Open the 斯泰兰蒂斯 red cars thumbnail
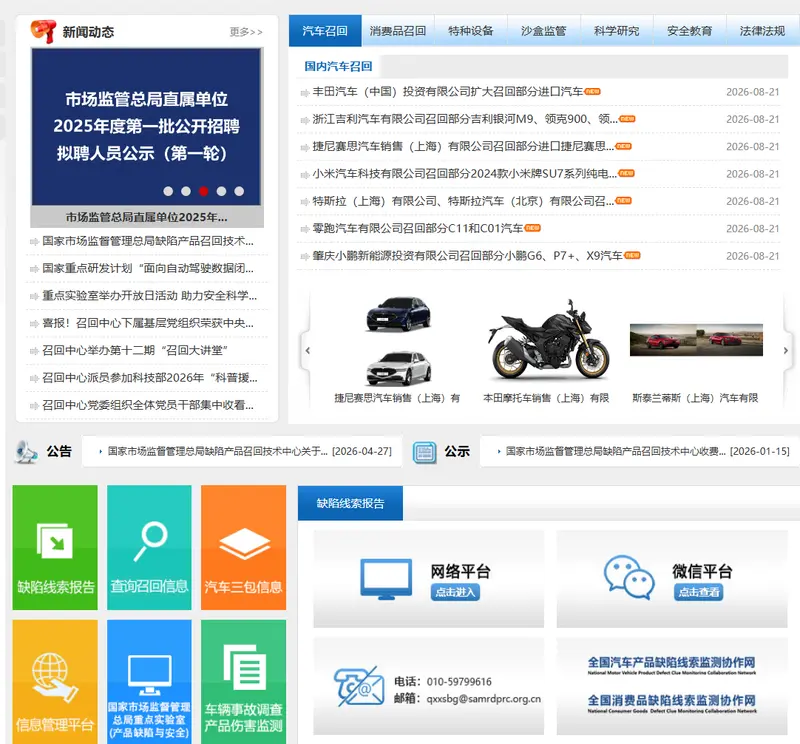This screenshot has height=744, width=800. click(x=696, y=339)
